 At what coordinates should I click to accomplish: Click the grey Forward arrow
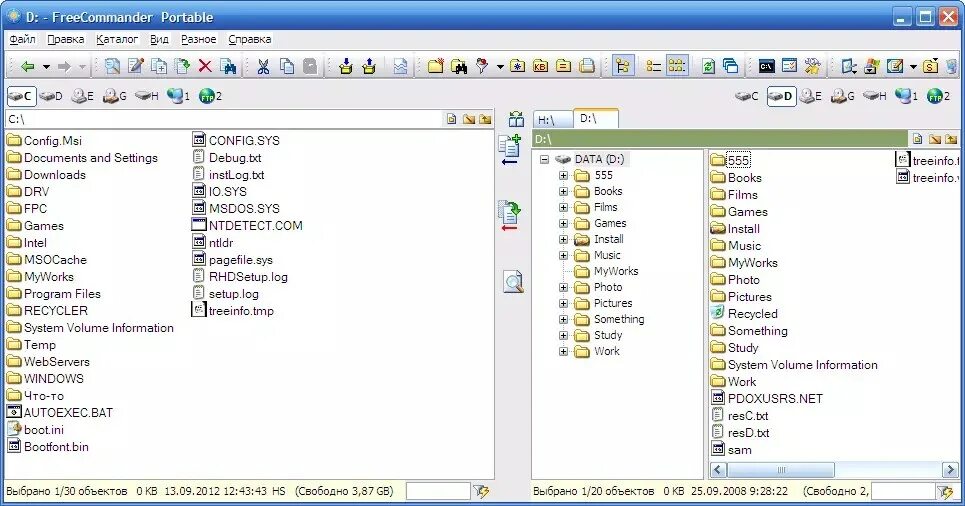(64, 66)
